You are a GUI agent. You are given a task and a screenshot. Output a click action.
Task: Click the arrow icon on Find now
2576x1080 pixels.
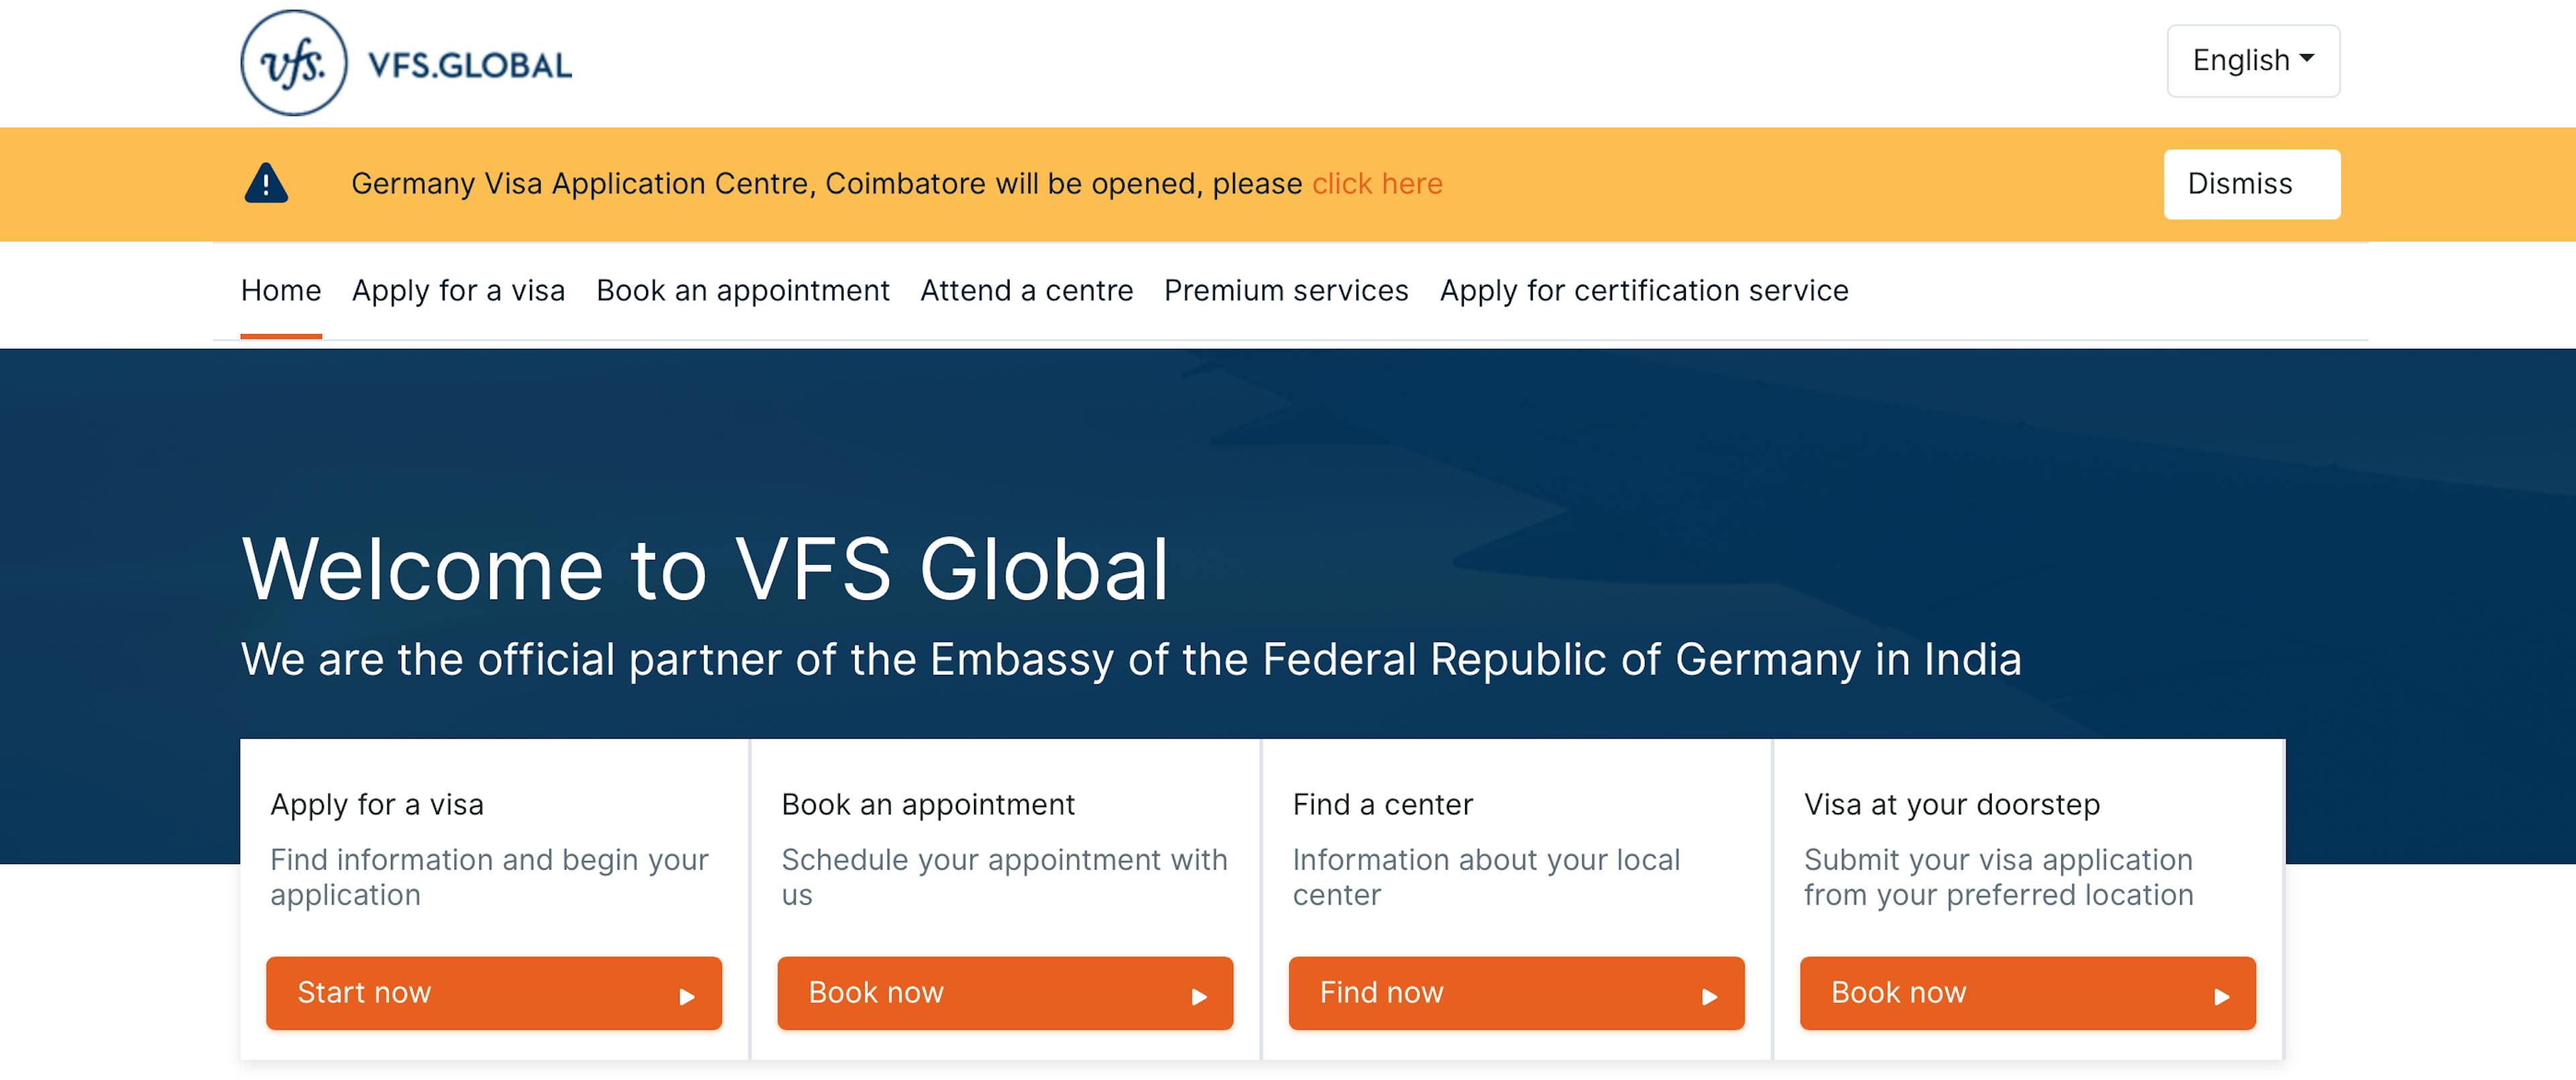(x=1709, y=996)
